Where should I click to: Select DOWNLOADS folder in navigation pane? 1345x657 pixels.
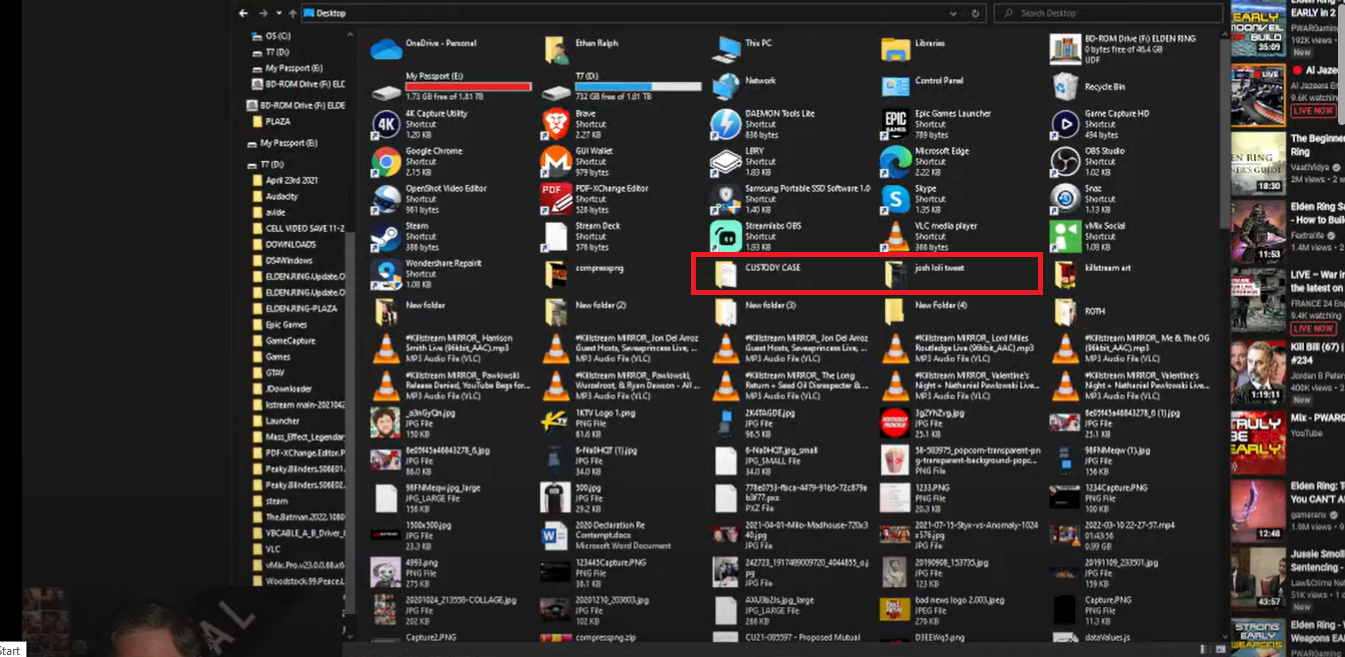pos(284,244)
